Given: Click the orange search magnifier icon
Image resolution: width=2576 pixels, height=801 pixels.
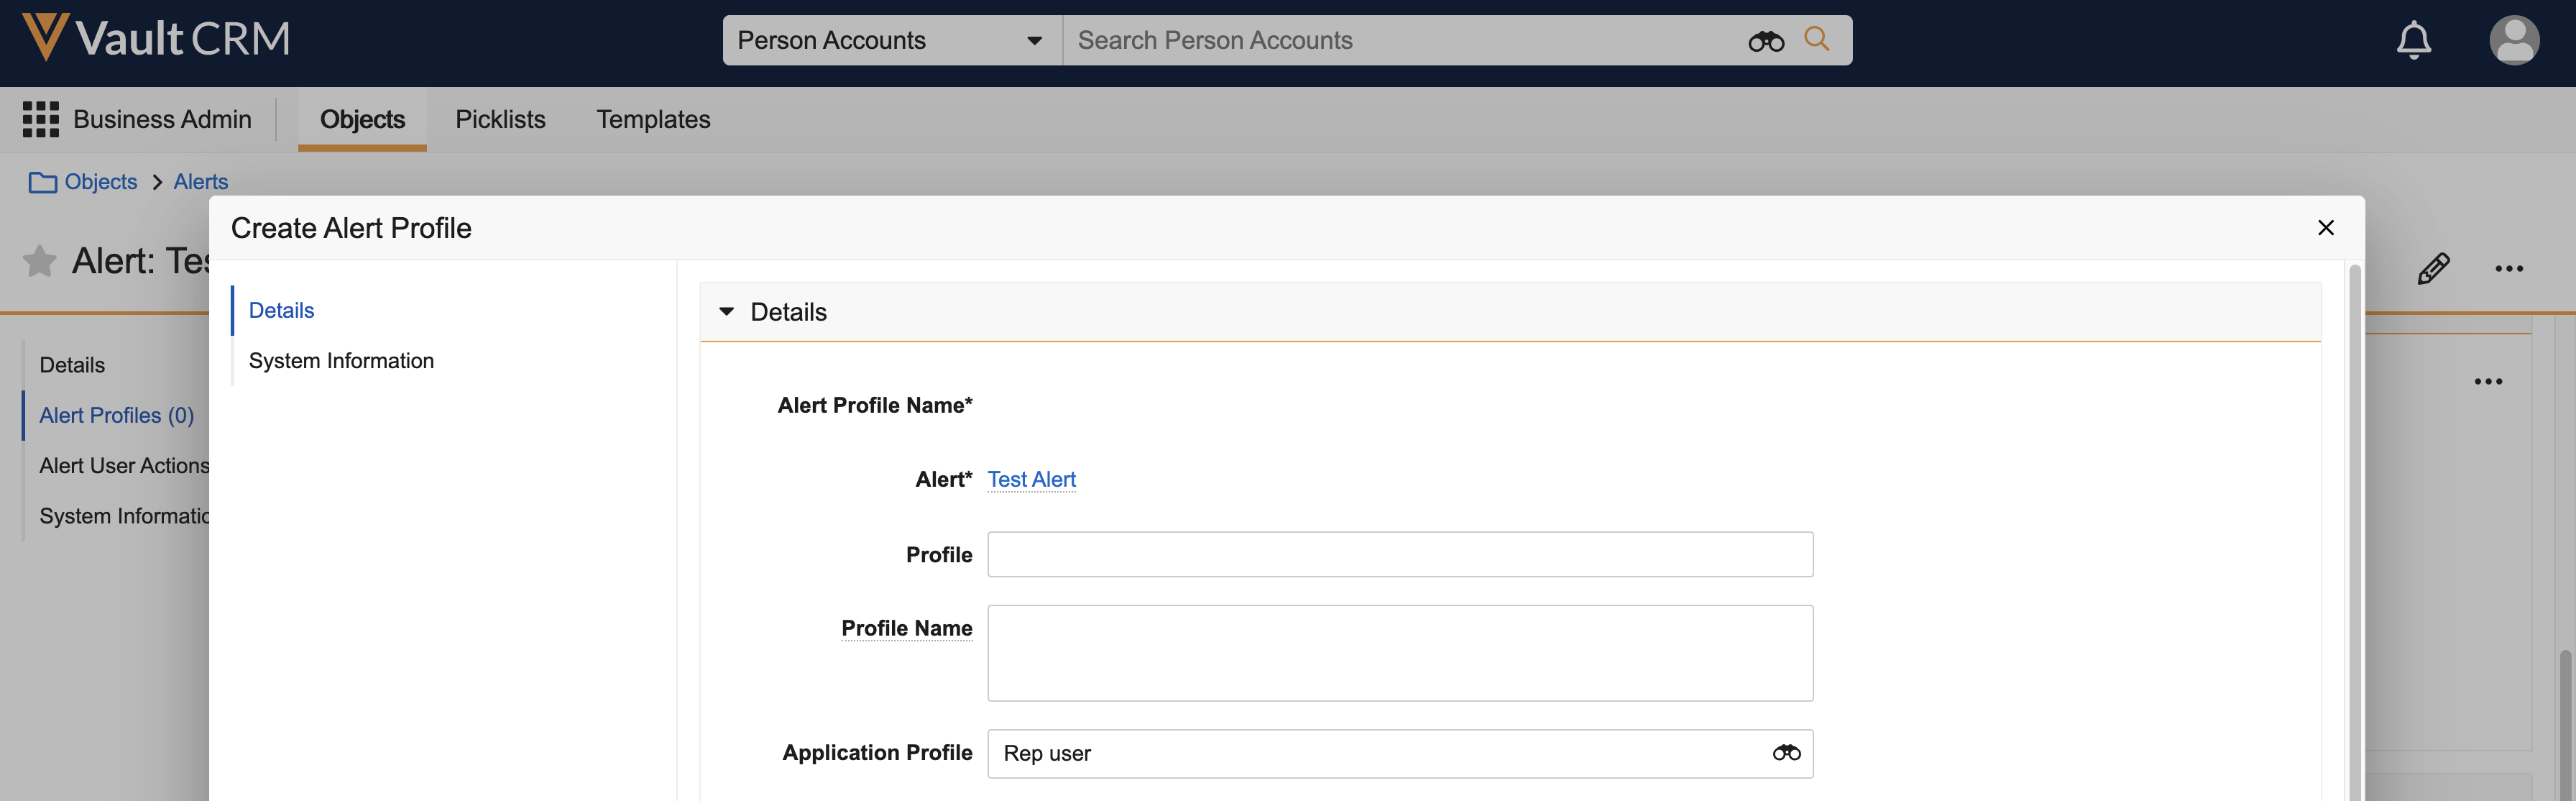Looking at the screenshot, I should click(x=1816, y=39).
